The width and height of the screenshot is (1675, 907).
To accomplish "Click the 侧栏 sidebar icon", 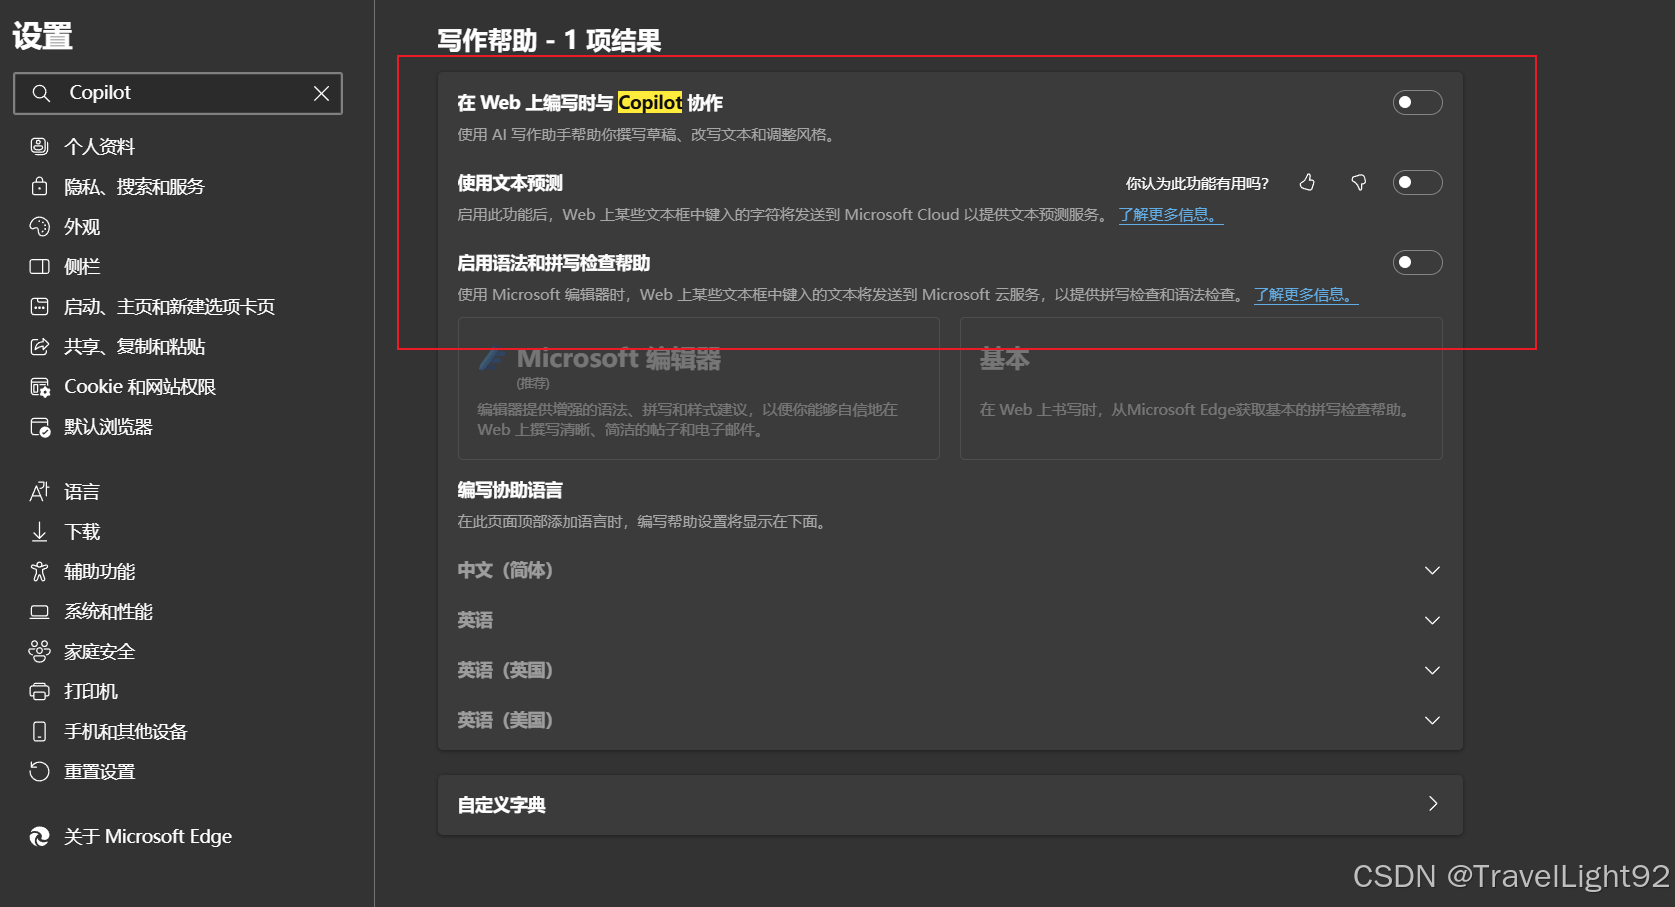I will click(39, 266).
